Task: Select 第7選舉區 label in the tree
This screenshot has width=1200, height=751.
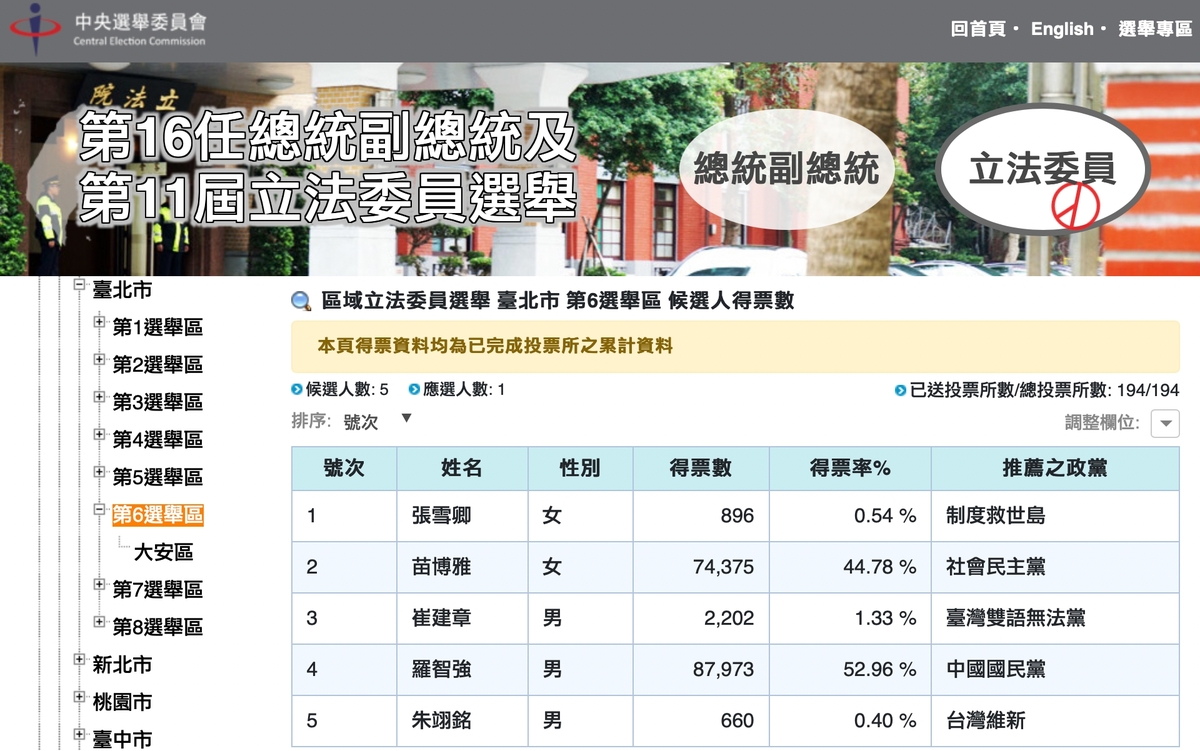Action: [x=158, y=590]
